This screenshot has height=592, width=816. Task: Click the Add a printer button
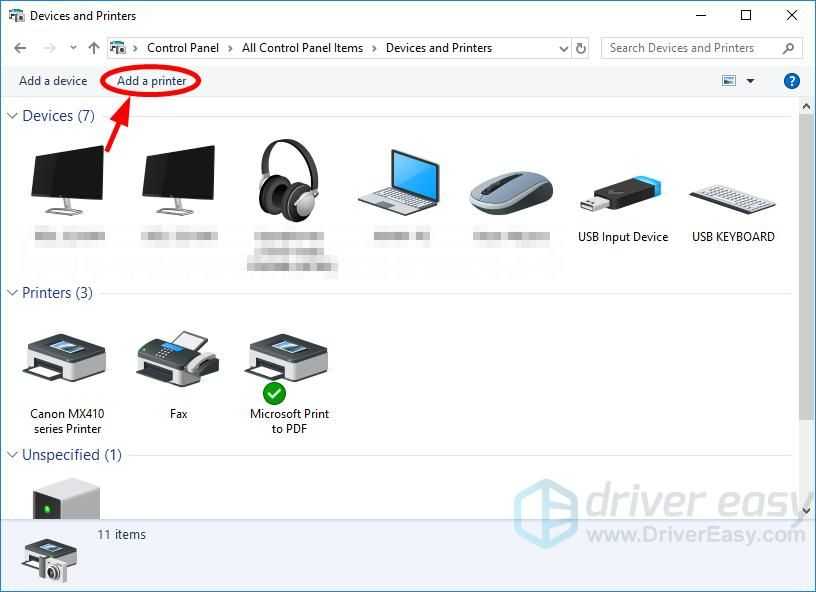click(x=151, y=81)
